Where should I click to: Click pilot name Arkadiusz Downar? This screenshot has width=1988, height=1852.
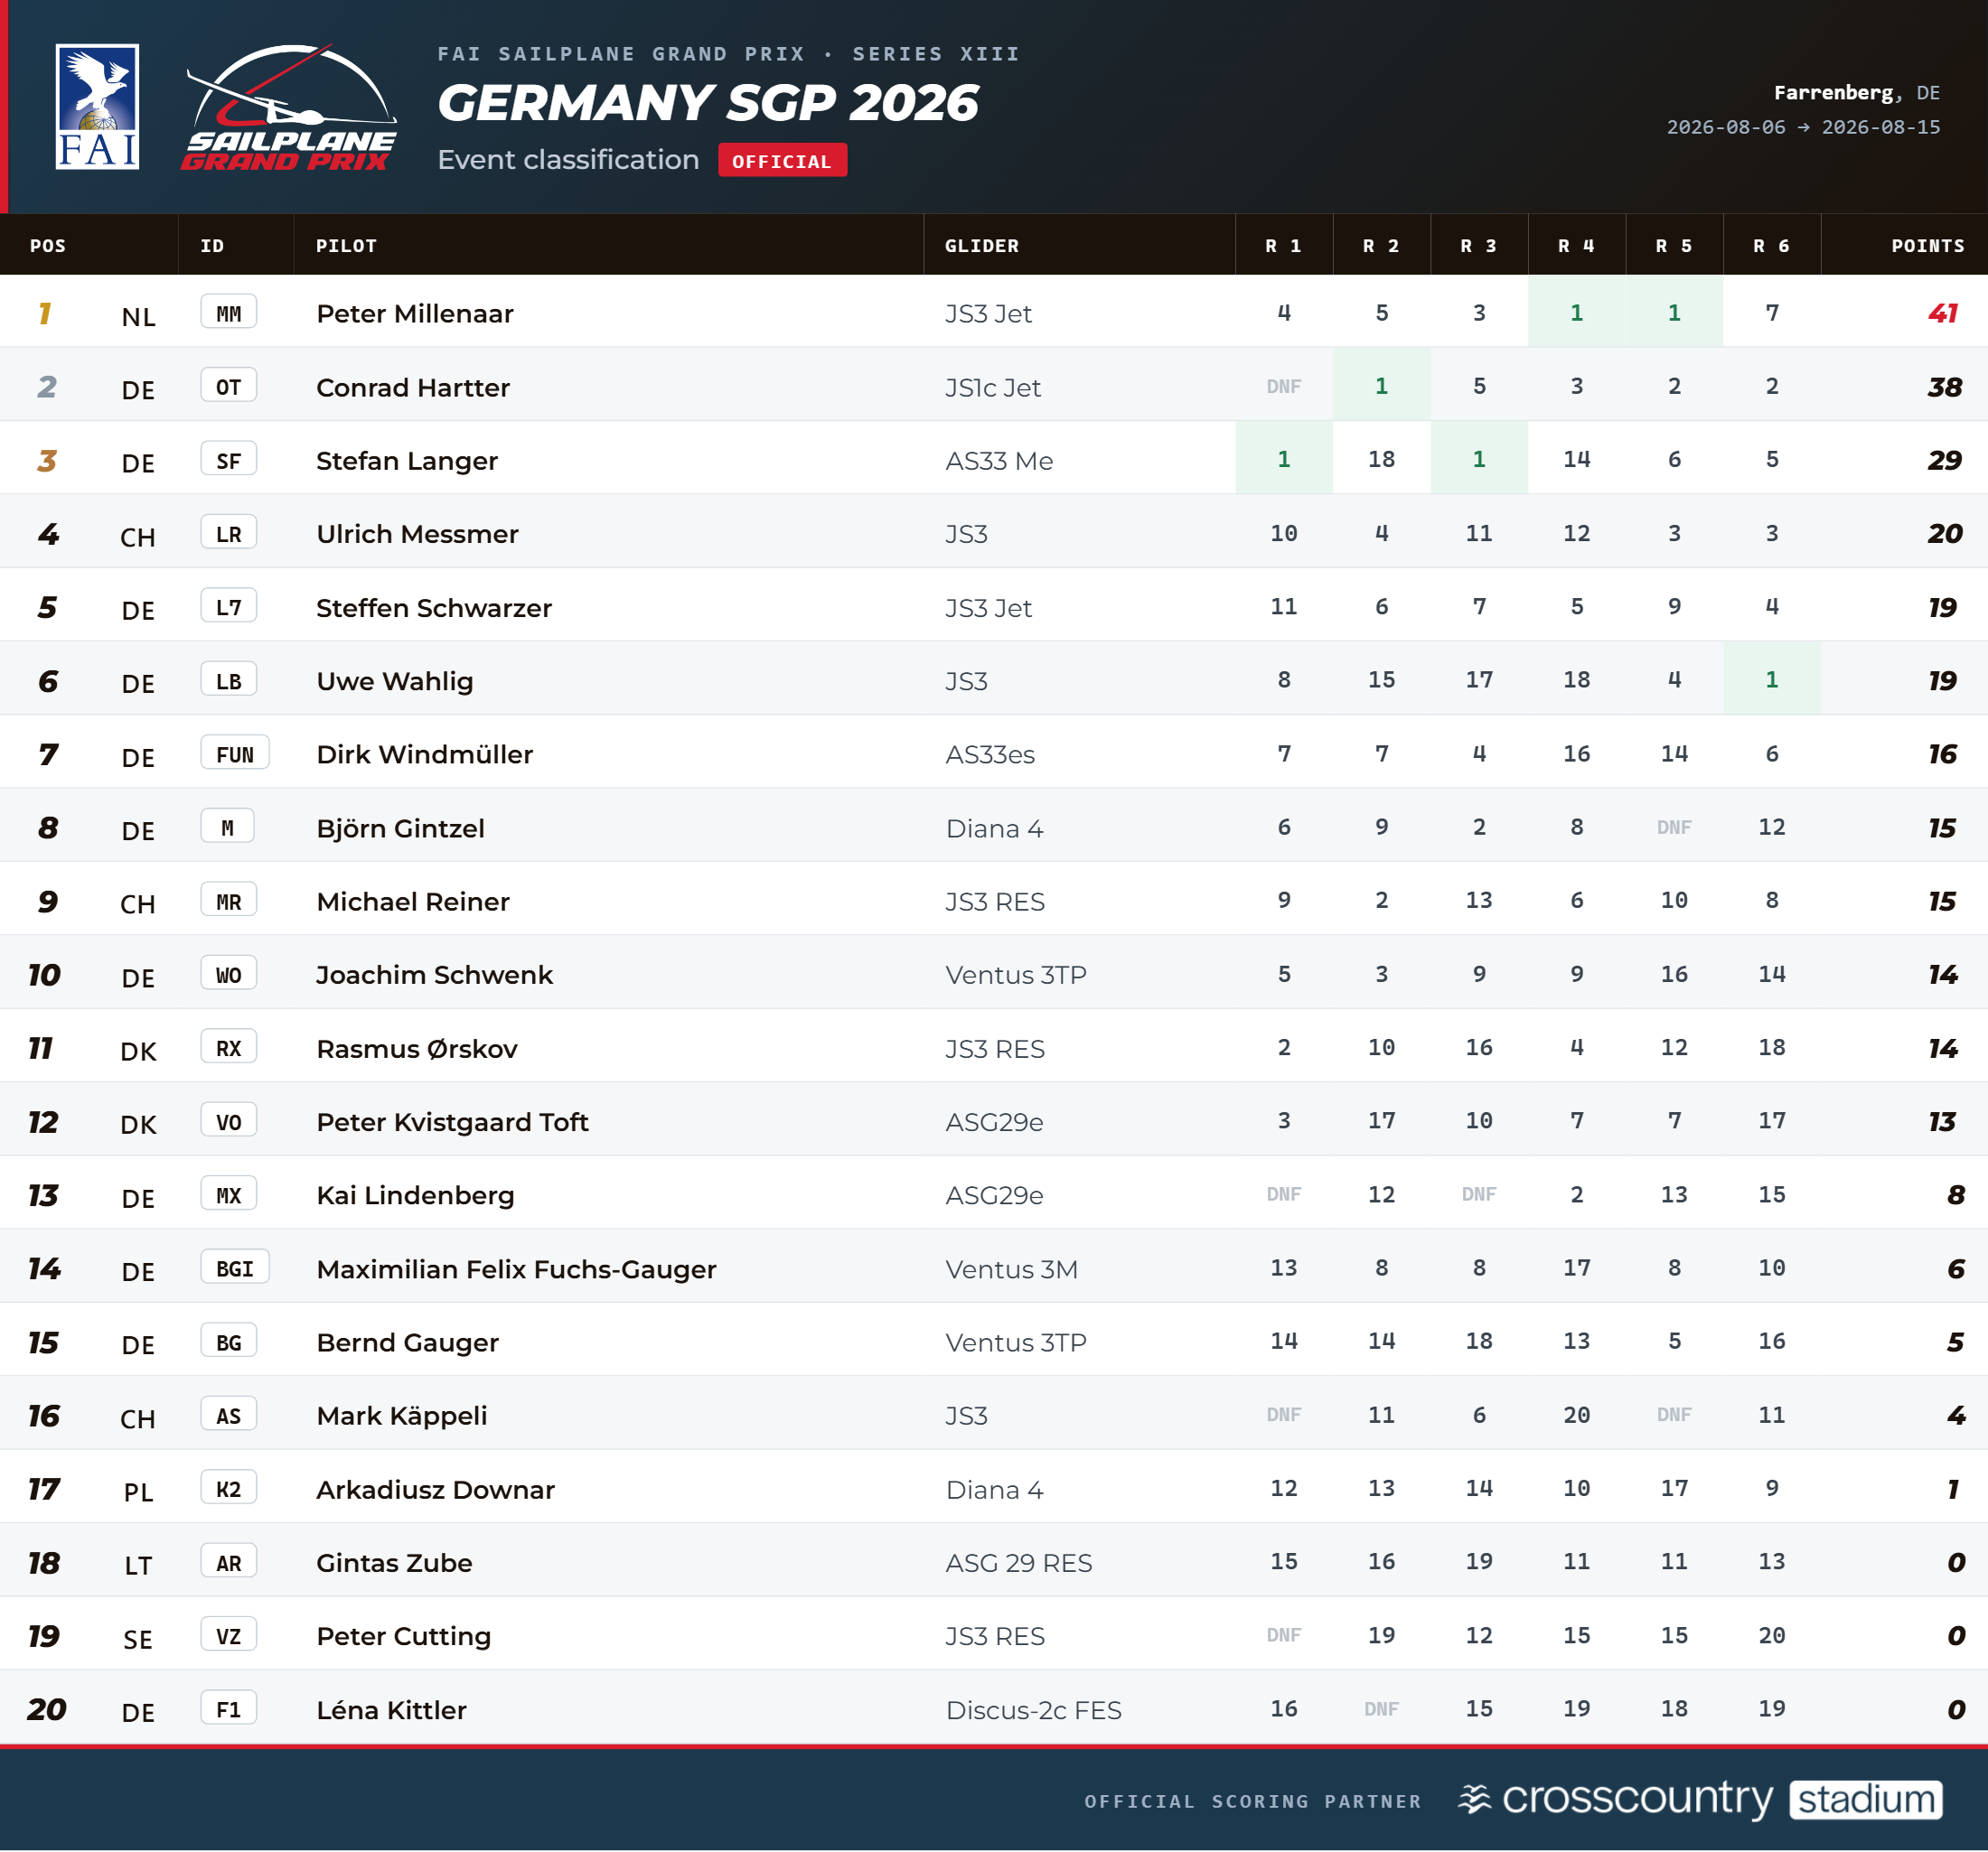coord(435,1489)
